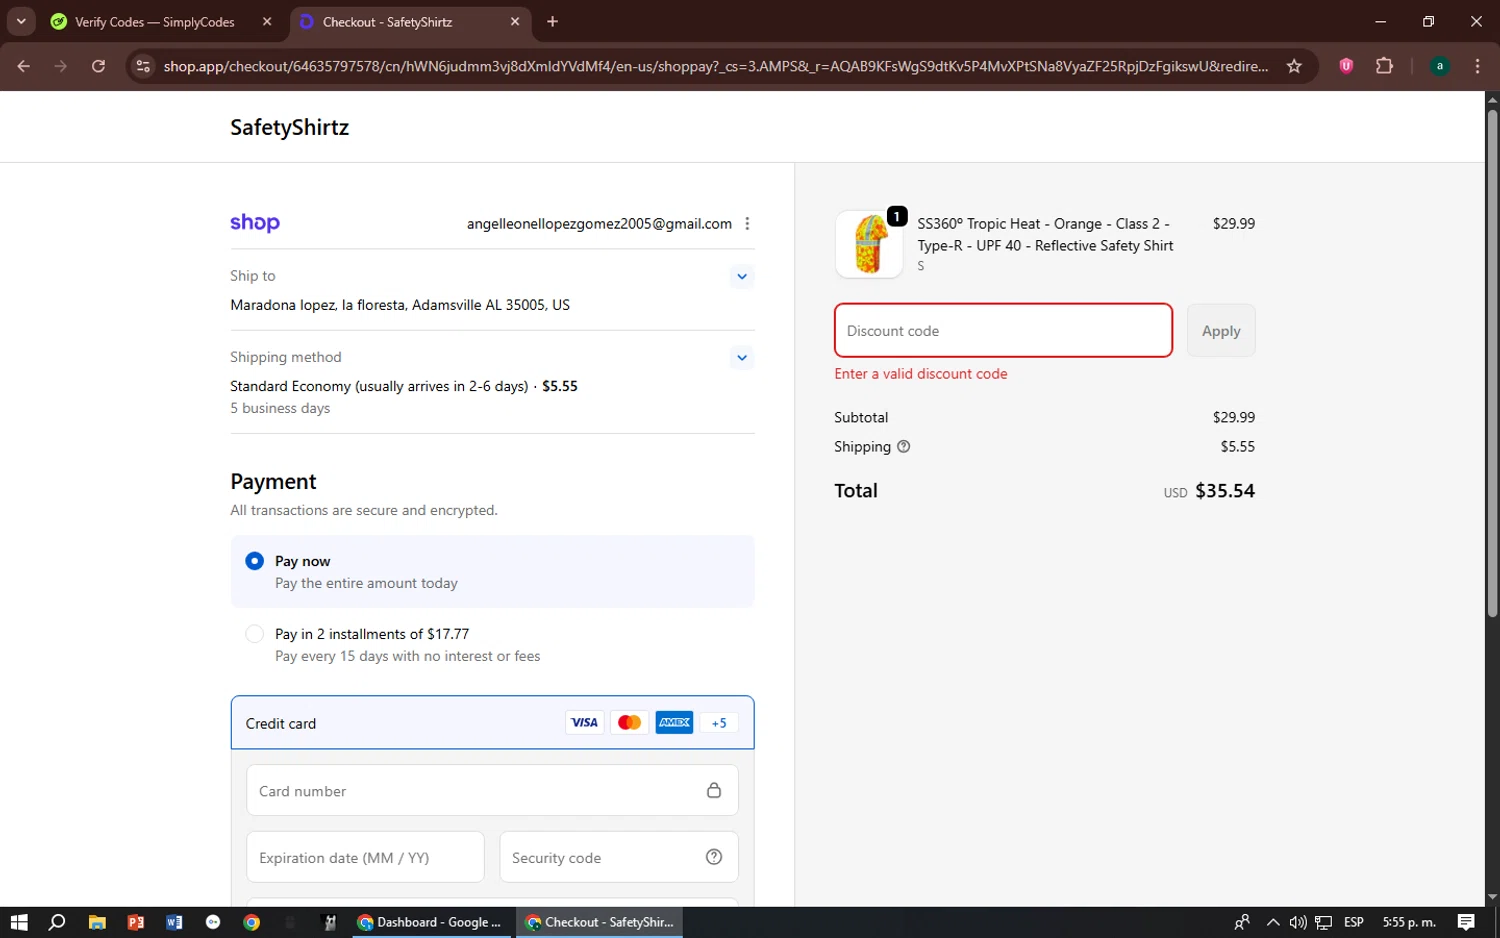Open the volume control in tray
Image resolution: width=1500 pixels, height=938 pixels.
tap(1298, 922)
